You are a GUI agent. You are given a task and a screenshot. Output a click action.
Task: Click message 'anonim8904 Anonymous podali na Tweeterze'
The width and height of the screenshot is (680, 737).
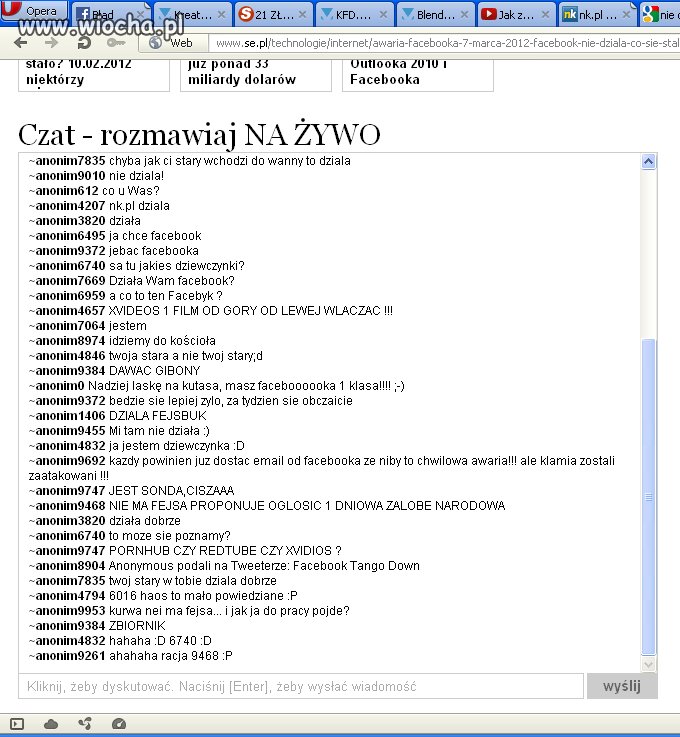224,566
